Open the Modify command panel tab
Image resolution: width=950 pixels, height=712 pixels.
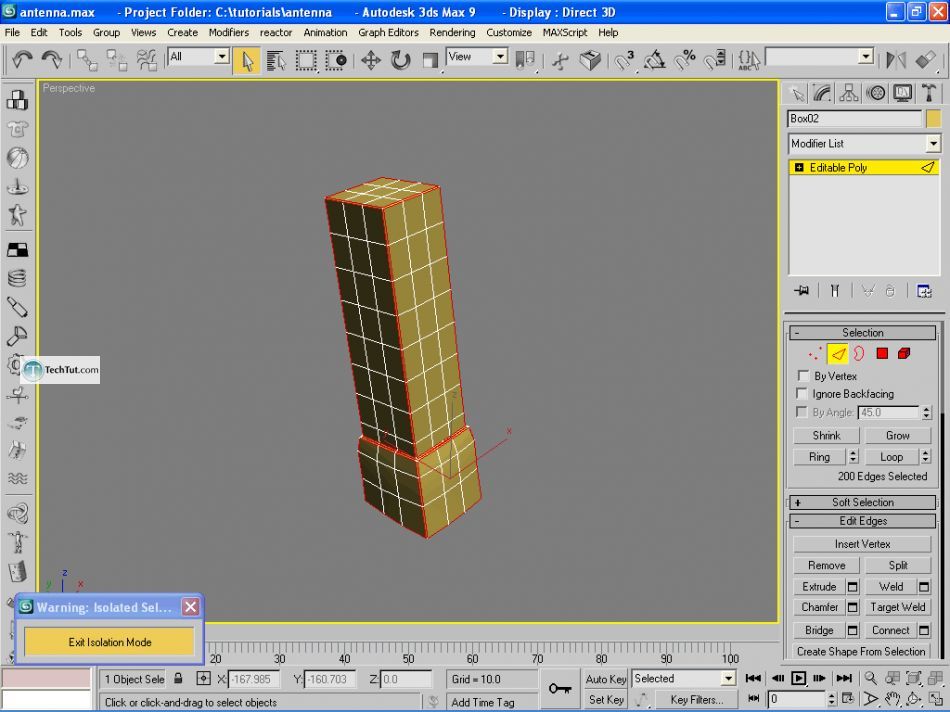pyautogui.click(x=823, y=93)
